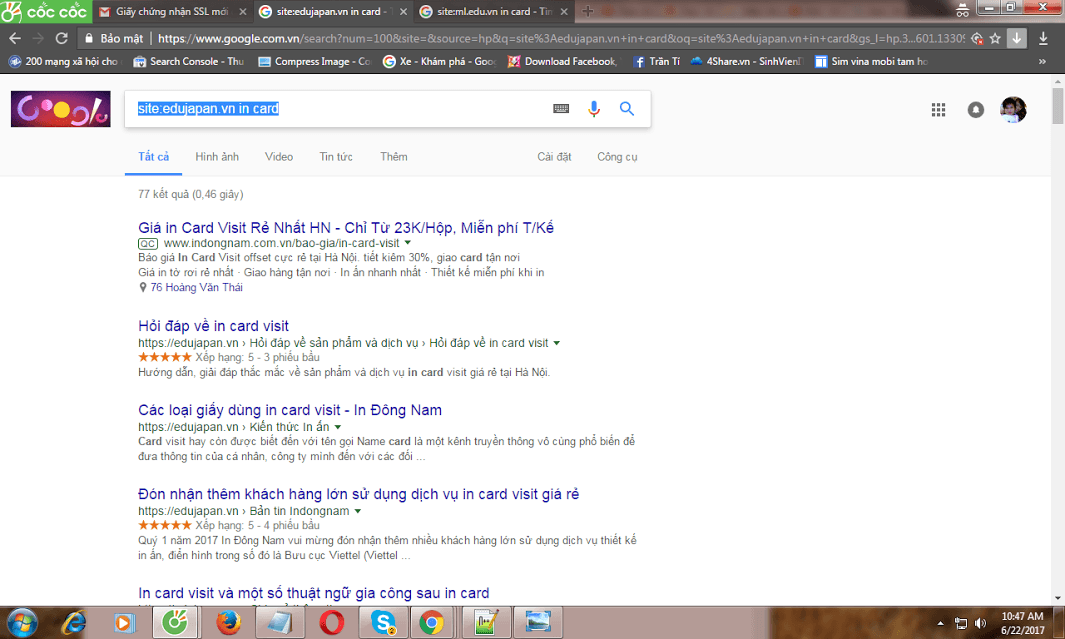Open Opera from the taskbar

(331, 622)
